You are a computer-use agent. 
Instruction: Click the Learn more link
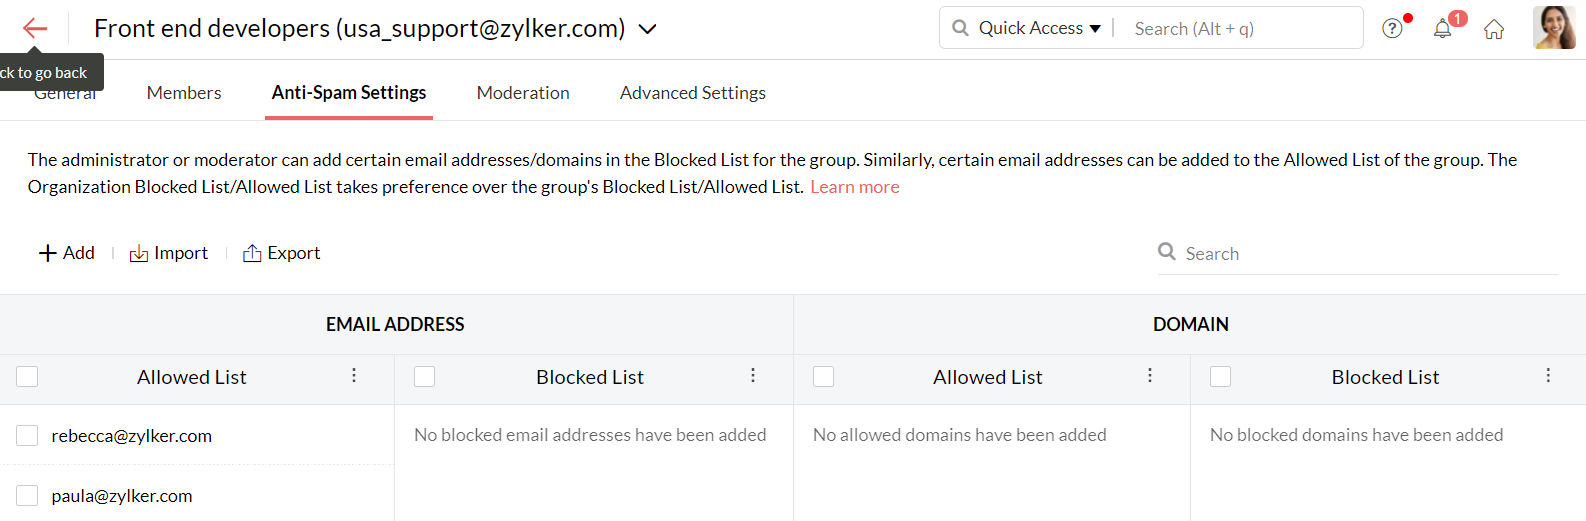point(855,187)
